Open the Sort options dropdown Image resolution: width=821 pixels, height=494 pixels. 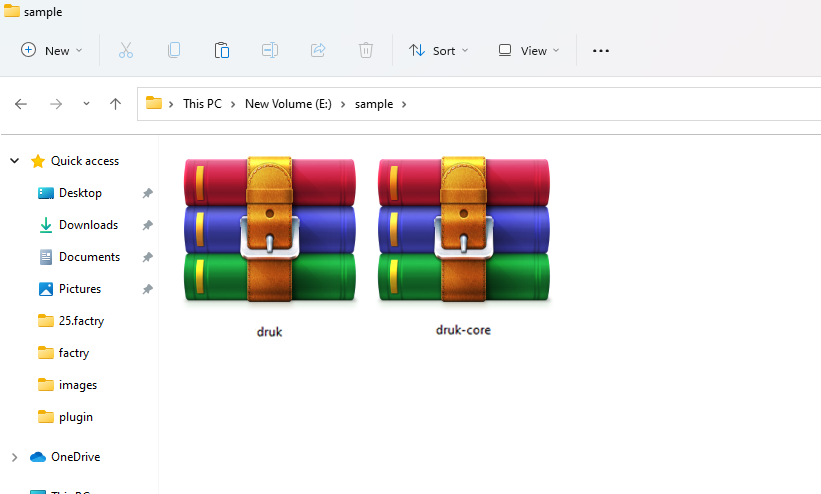tap(438, 50)
